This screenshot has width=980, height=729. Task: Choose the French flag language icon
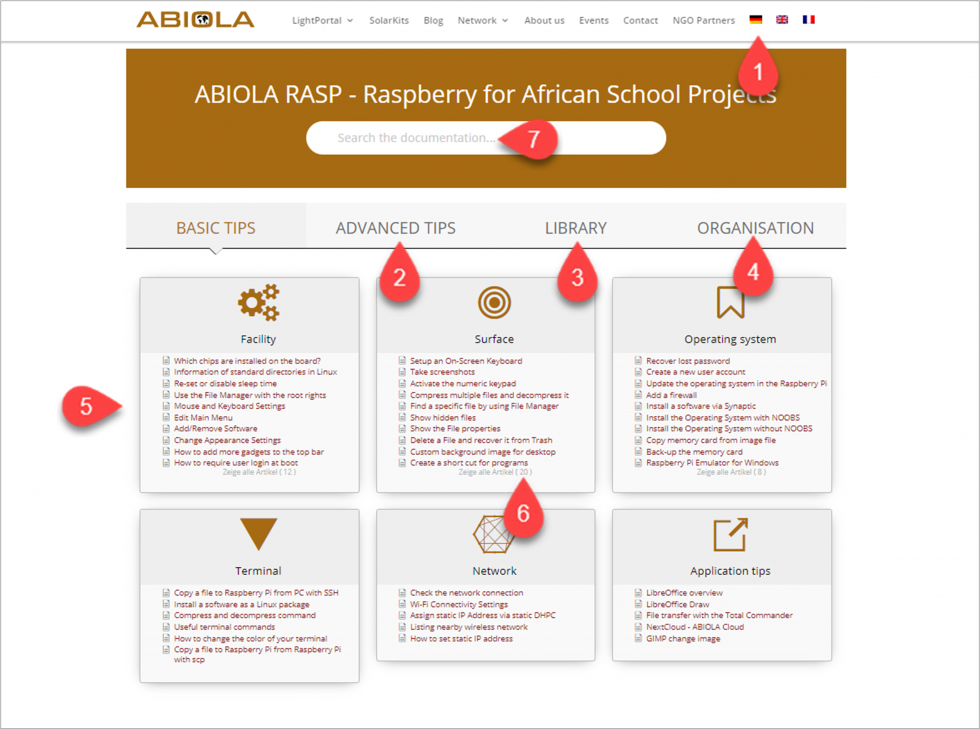pos(809,20)
